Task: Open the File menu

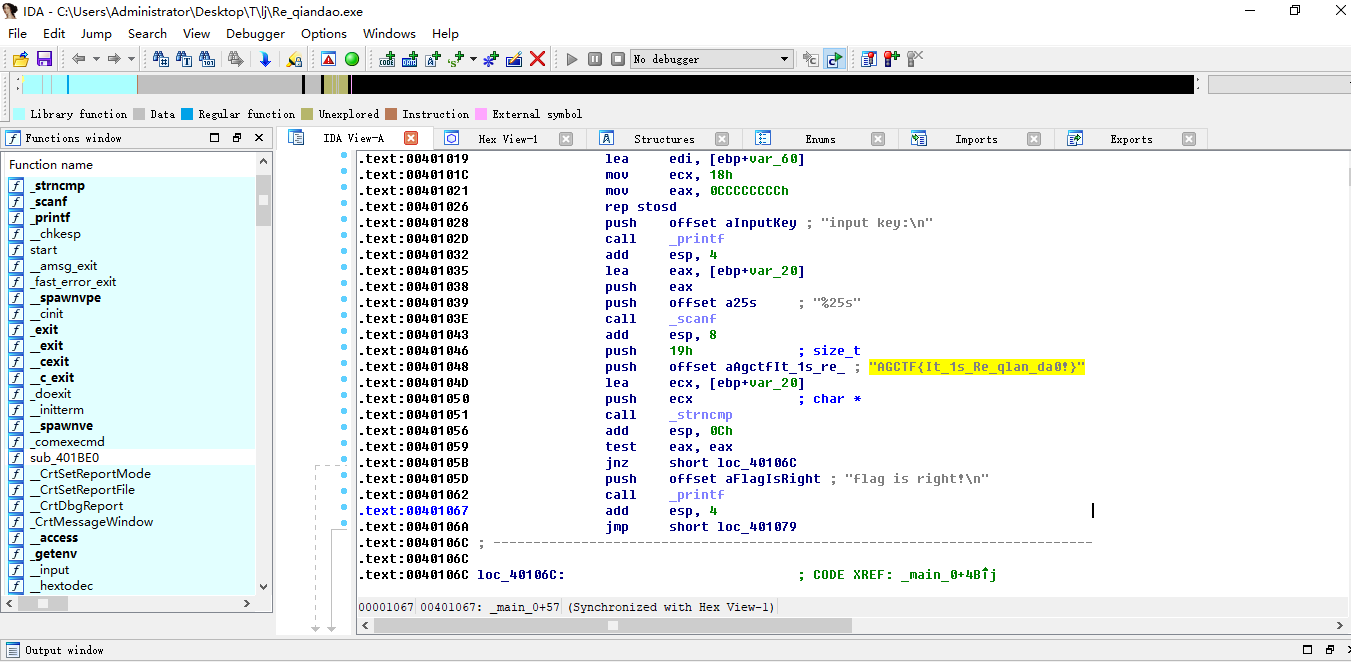Action: click(18, 33)
